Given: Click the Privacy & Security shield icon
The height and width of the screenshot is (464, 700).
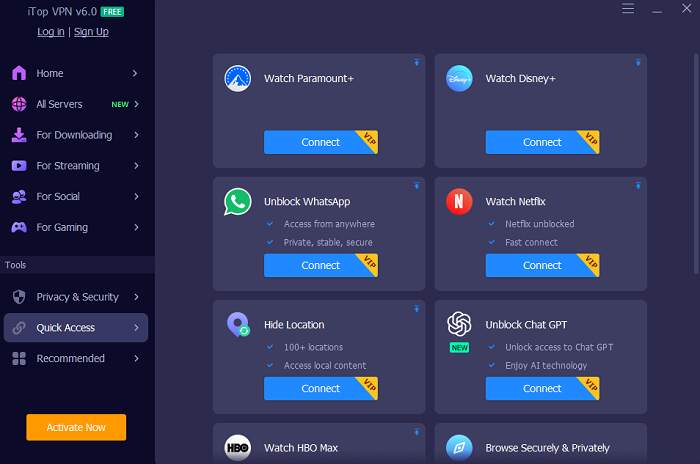Looking at the screenshot, I should [19, 297].
